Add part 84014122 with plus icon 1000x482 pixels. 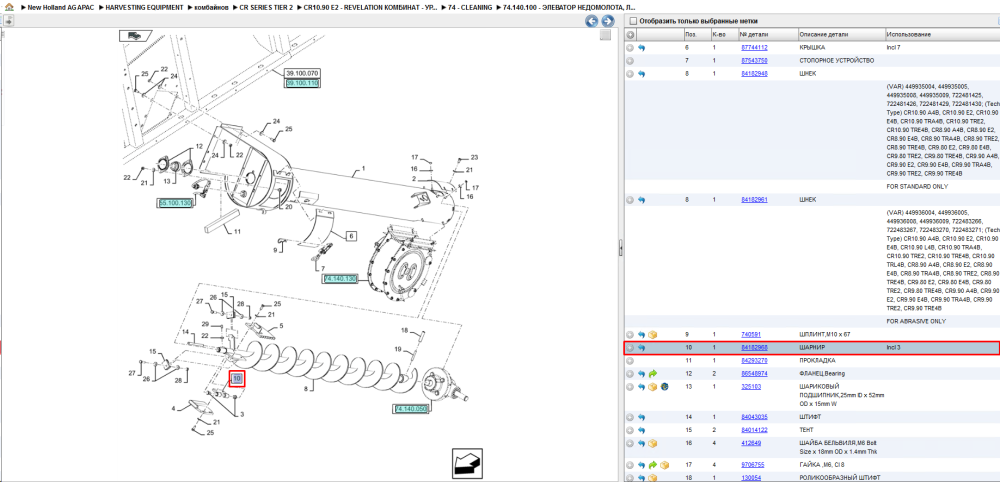[x=630, y=430]
